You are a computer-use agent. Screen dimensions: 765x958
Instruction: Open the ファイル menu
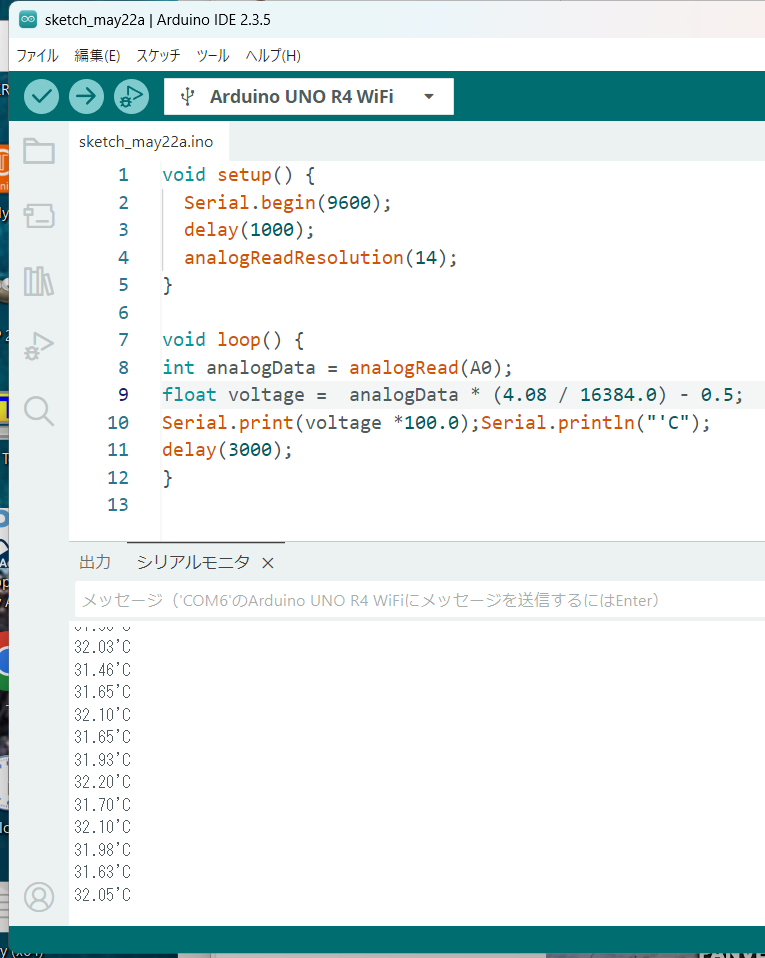37,56
